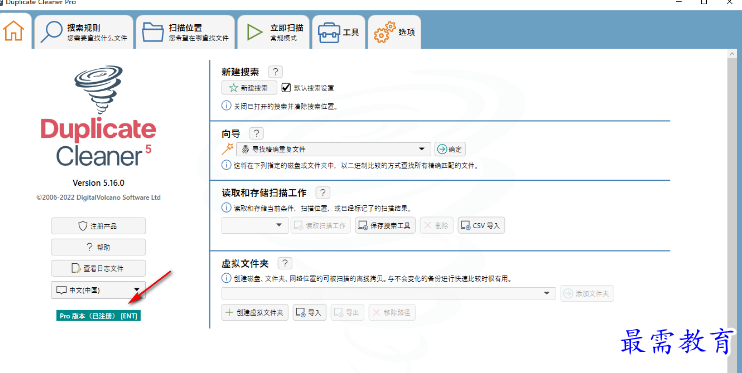
Task: Click the 读取扫描工作 button
Action: (321, 225)
